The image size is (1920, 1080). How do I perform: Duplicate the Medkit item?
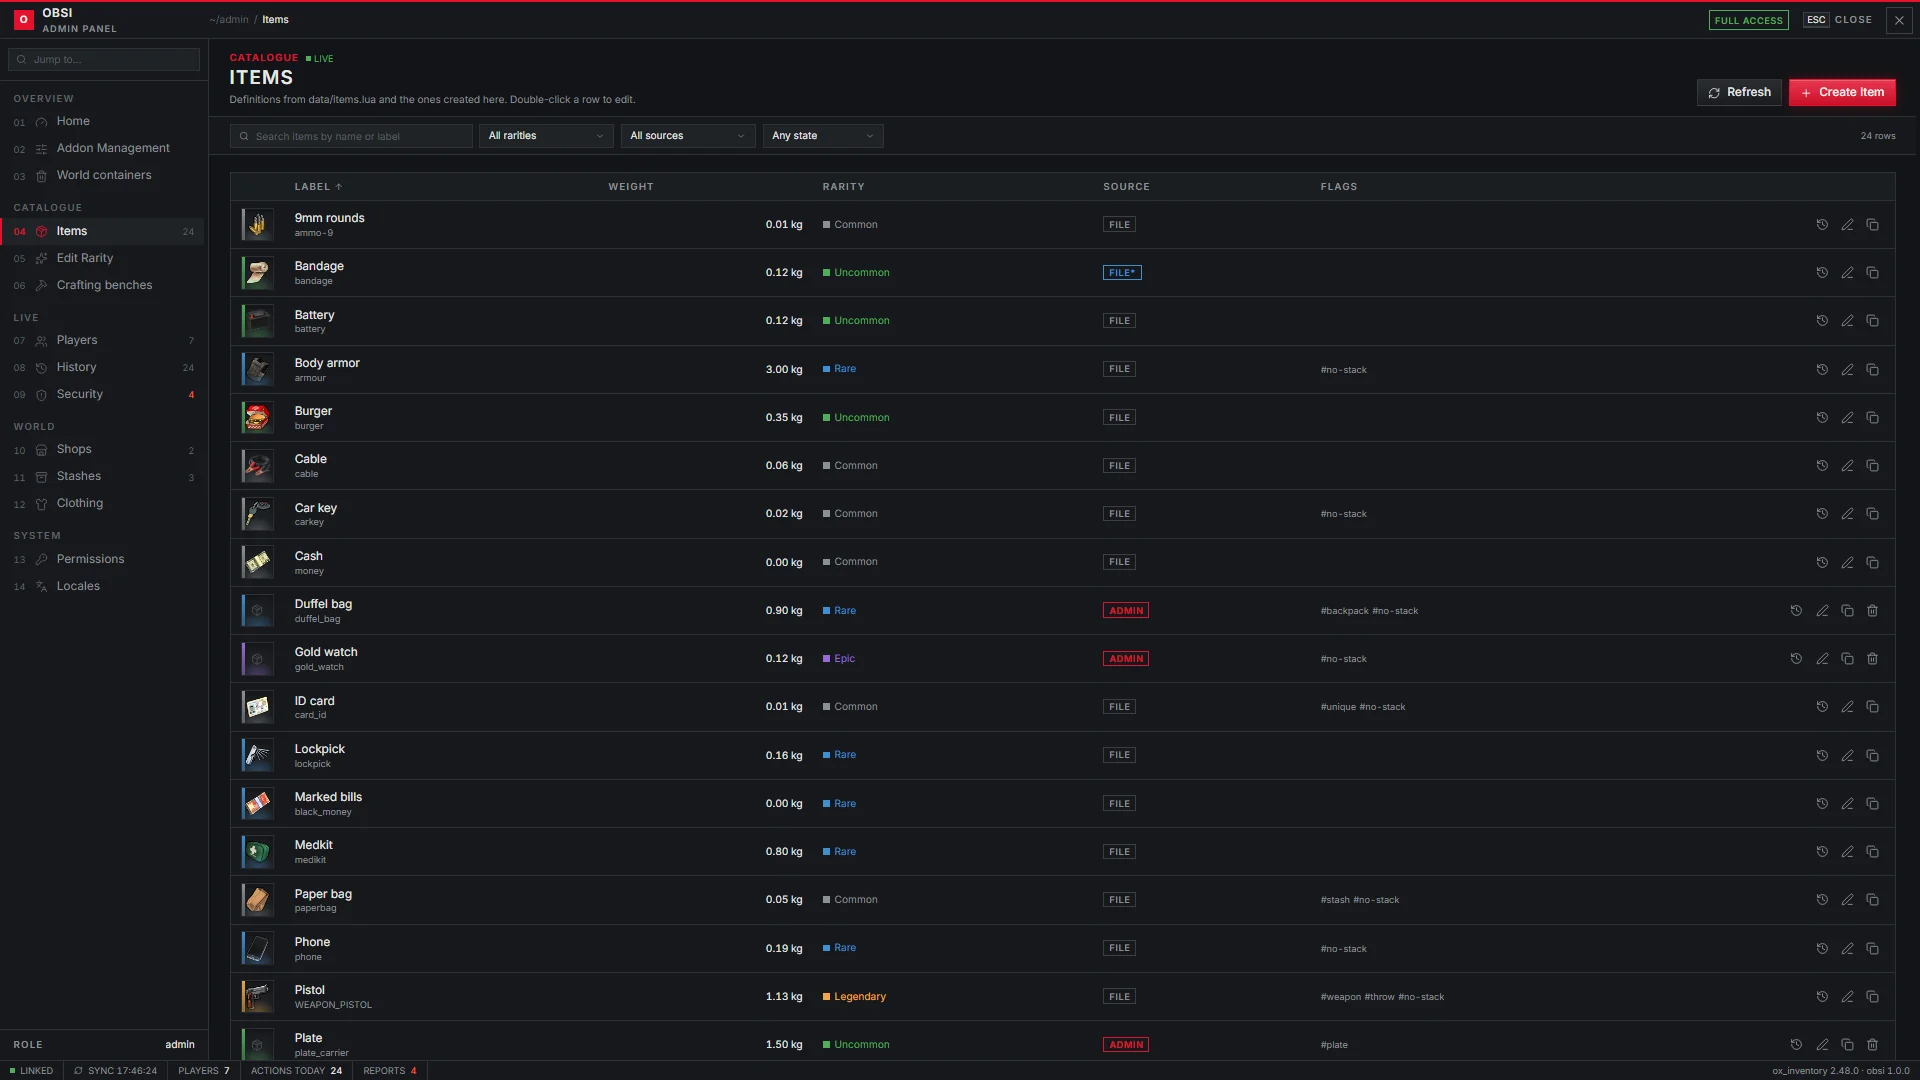pyautogui.click(x=1872, y=852)
